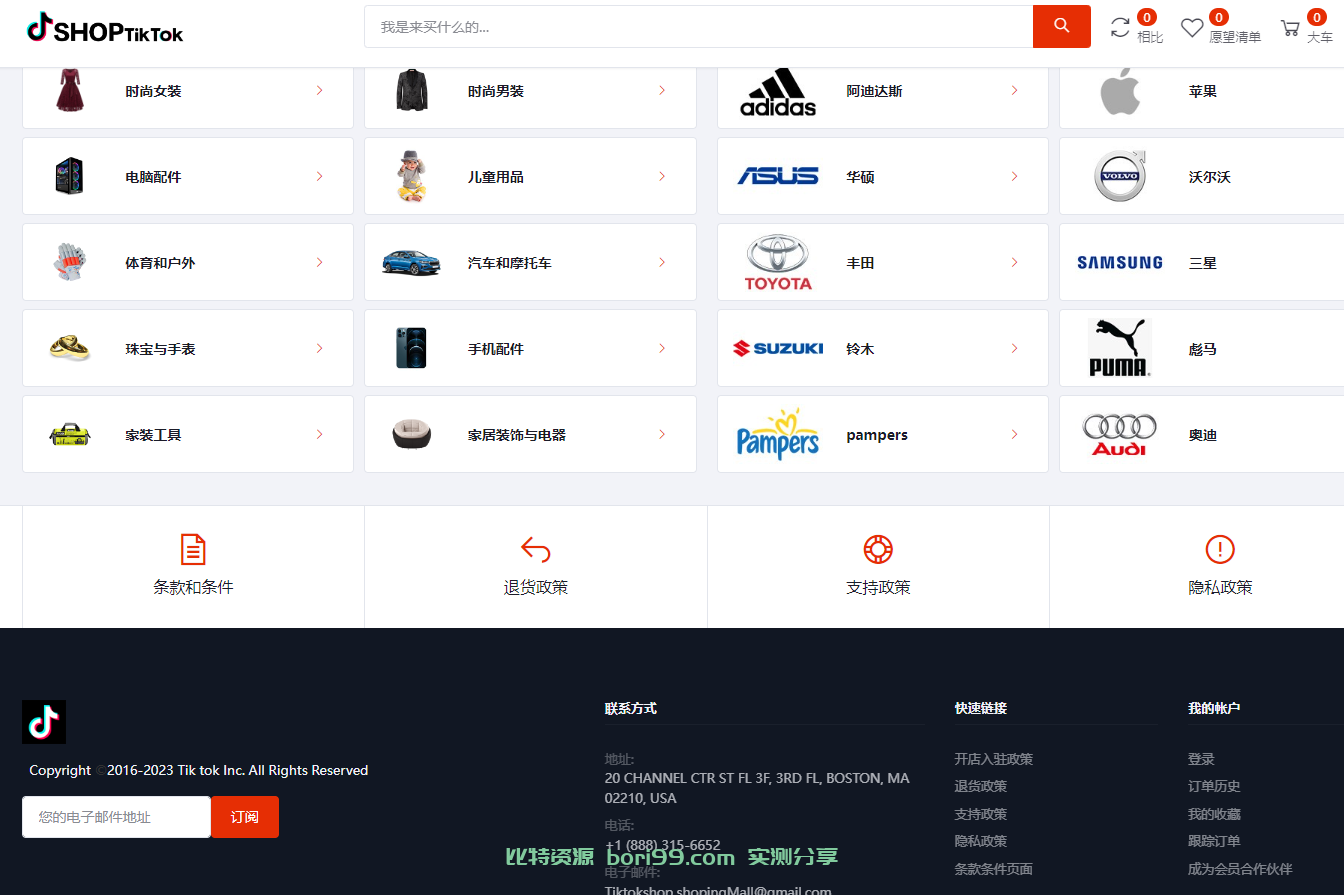Click the Samsung brand logo

pos(1120,262)
